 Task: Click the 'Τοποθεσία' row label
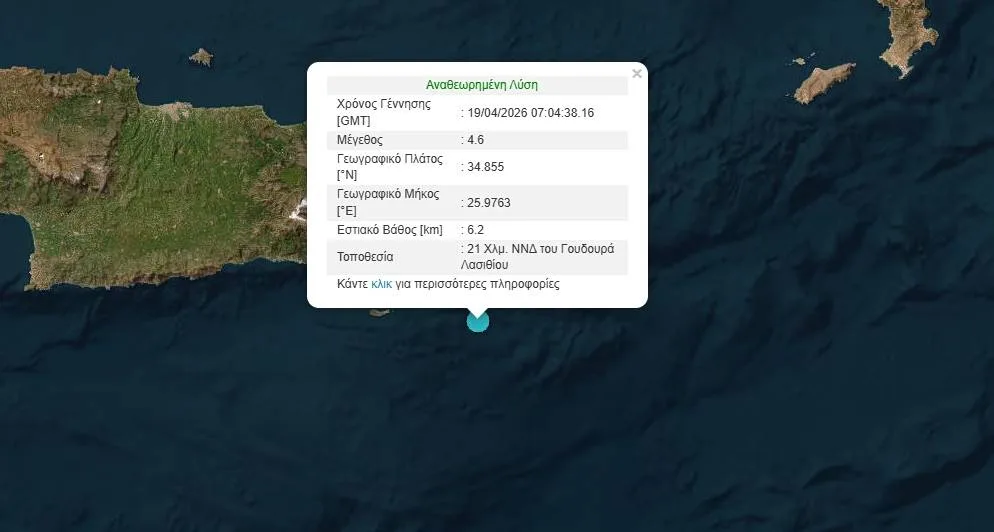[x=365, y=257]
